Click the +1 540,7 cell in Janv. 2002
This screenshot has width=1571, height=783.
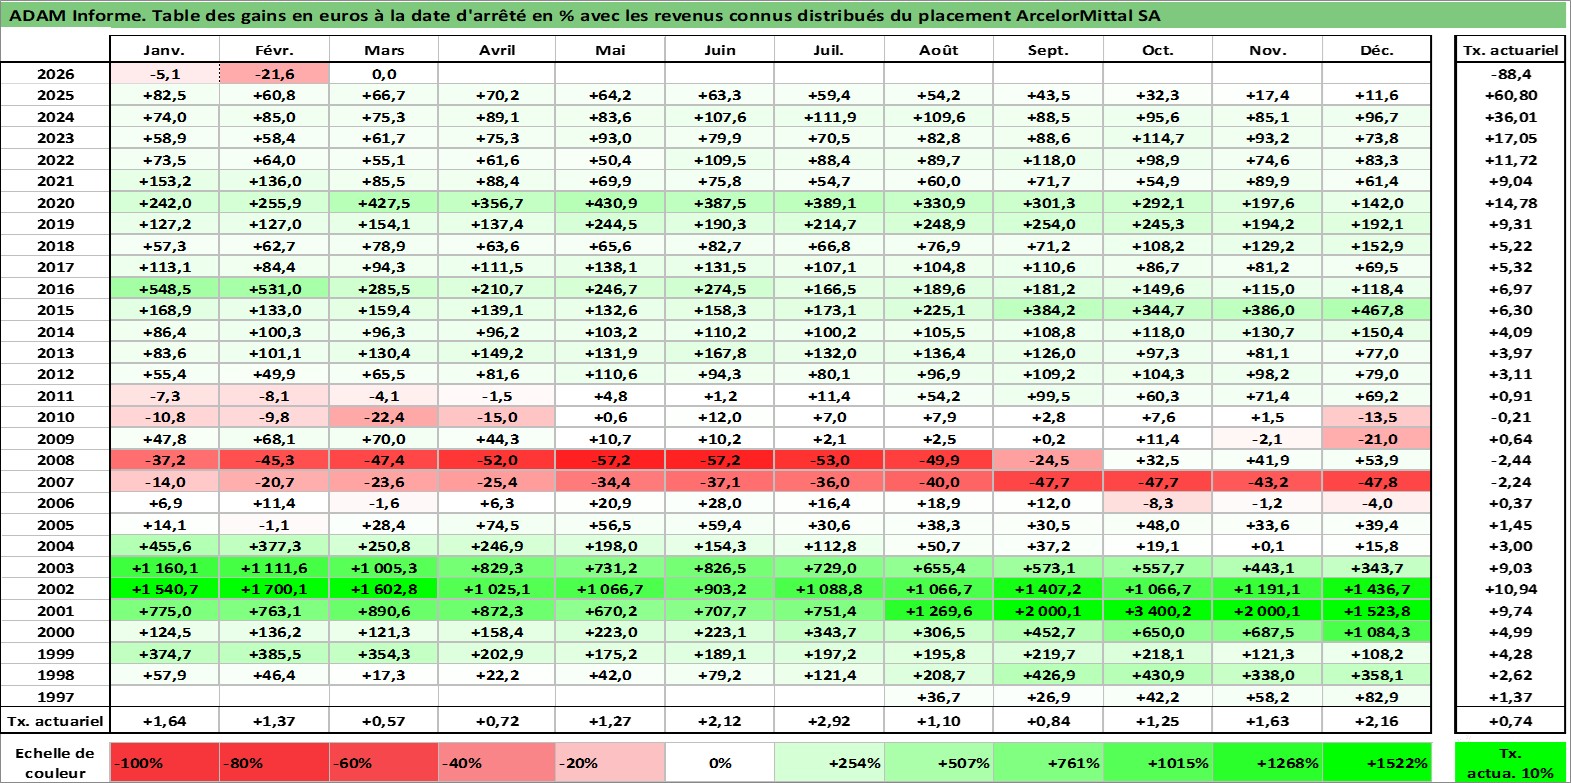click(x=164, y=589)
